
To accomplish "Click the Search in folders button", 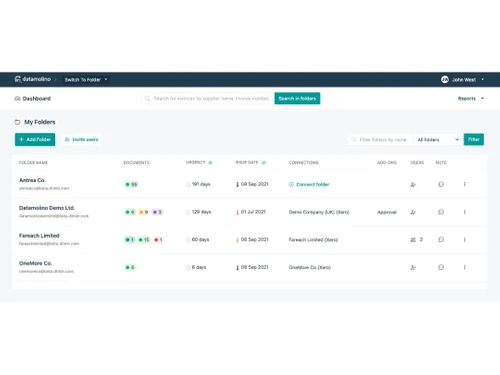I will [x=297, y=98].
